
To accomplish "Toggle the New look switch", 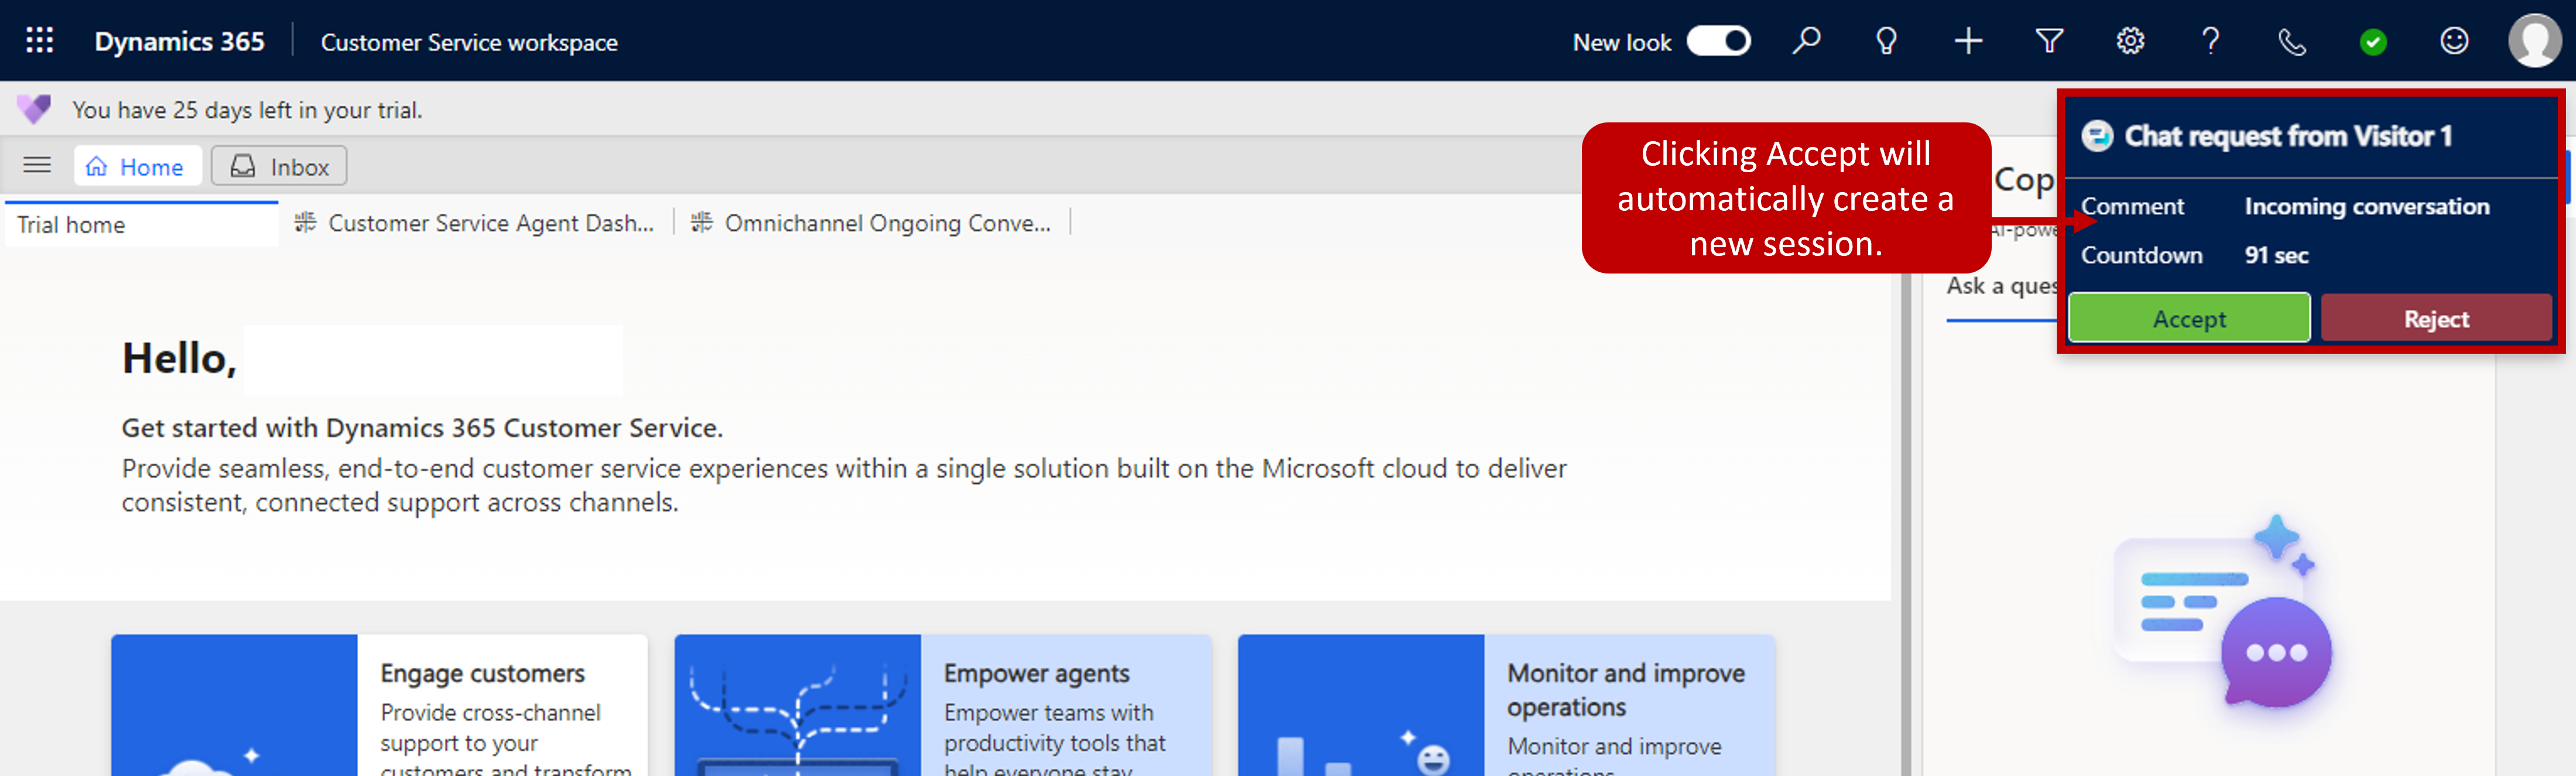I will (x=1718, y=41).
